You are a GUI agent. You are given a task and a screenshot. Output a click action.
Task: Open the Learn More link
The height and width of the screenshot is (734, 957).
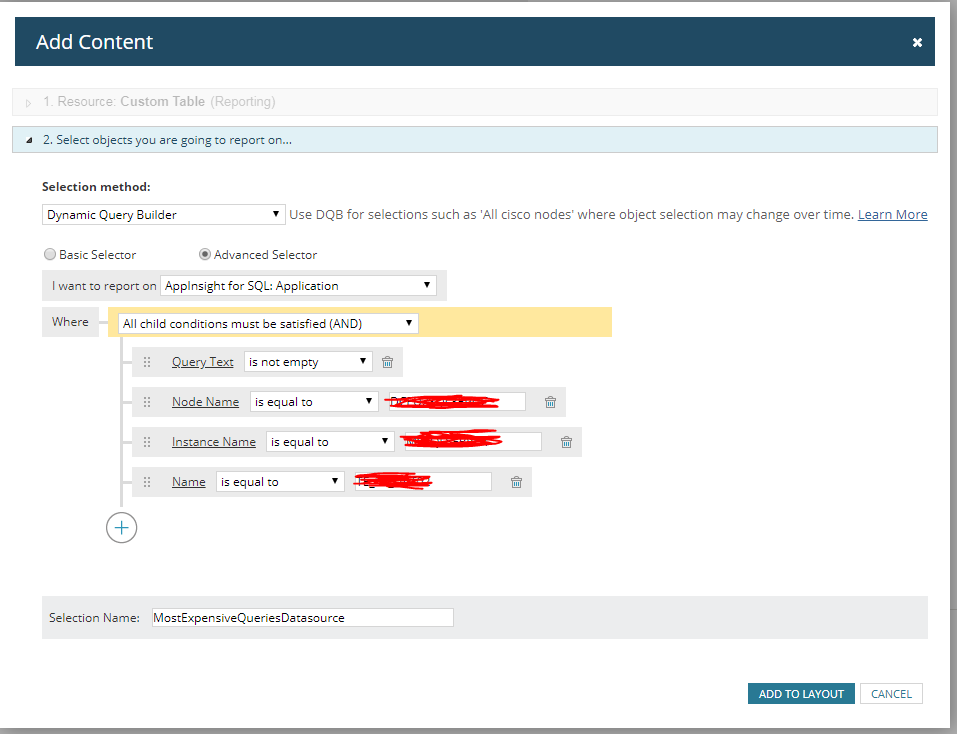coord(892,214)
